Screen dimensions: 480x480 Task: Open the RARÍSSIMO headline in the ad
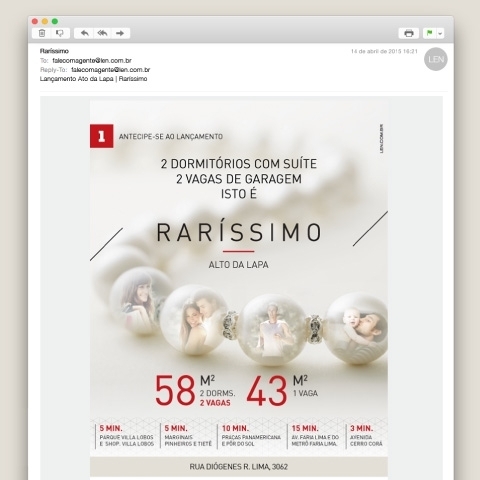(x=239, y=232)
